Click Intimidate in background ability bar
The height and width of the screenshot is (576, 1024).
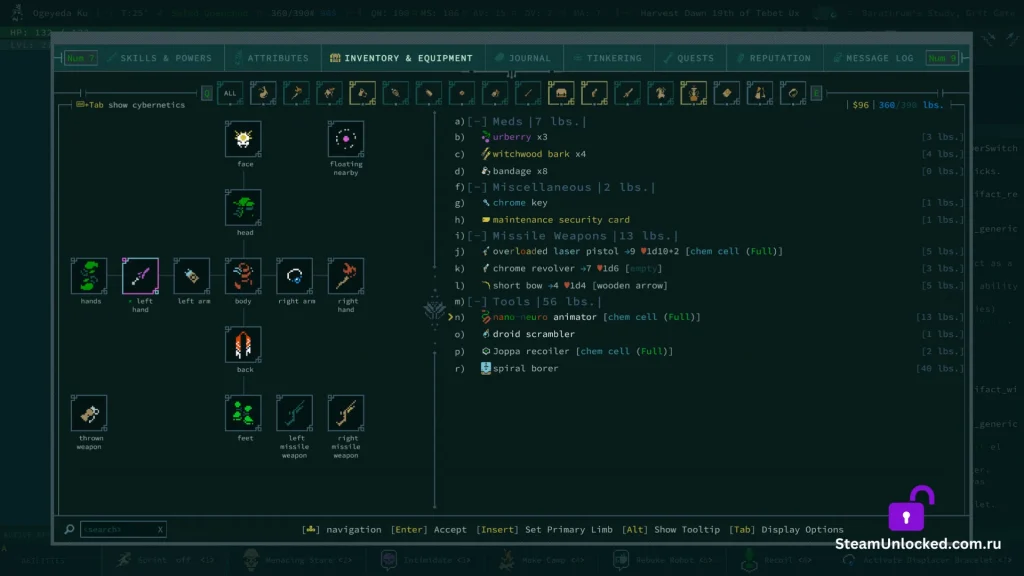coord(426,560)
